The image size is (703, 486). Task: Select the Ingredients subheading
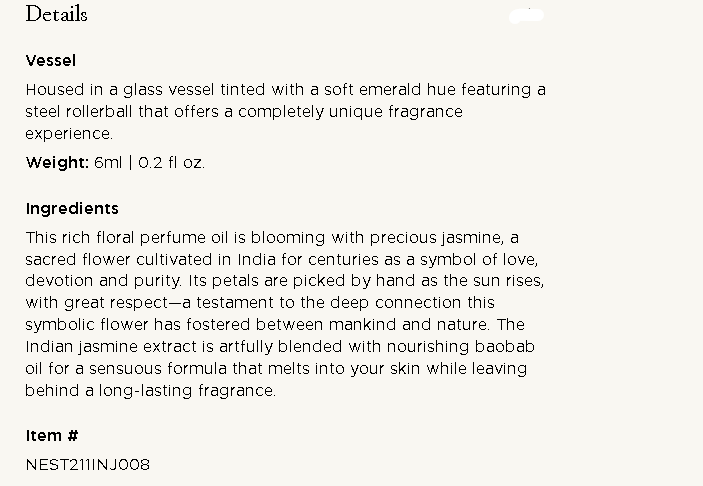click(x=72, y=209)
